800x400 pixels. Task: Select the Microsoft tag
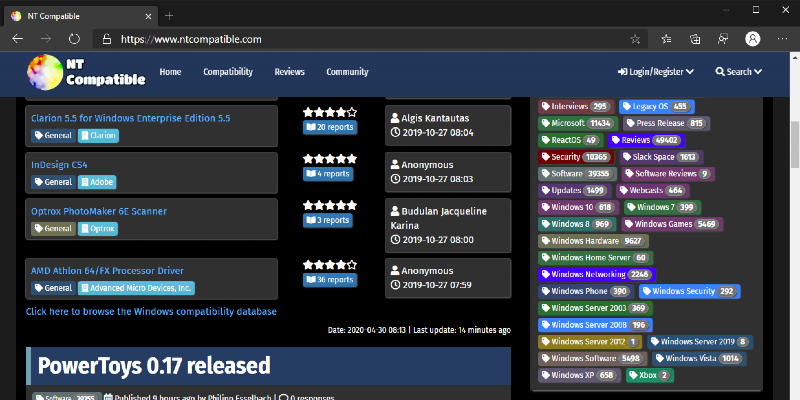(x=578, y=123)
